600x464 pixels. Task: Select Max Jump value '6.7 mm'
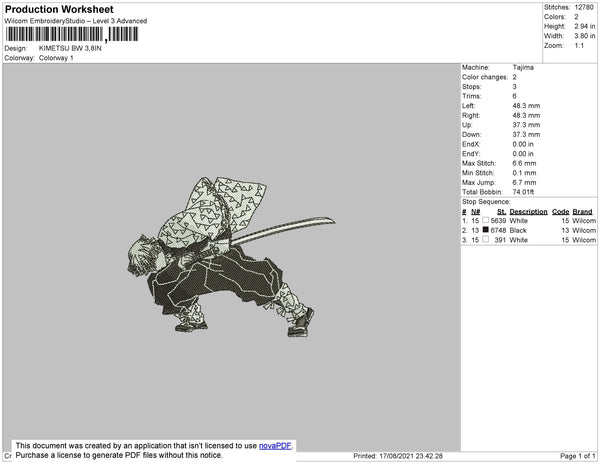[x=524, y=182]
